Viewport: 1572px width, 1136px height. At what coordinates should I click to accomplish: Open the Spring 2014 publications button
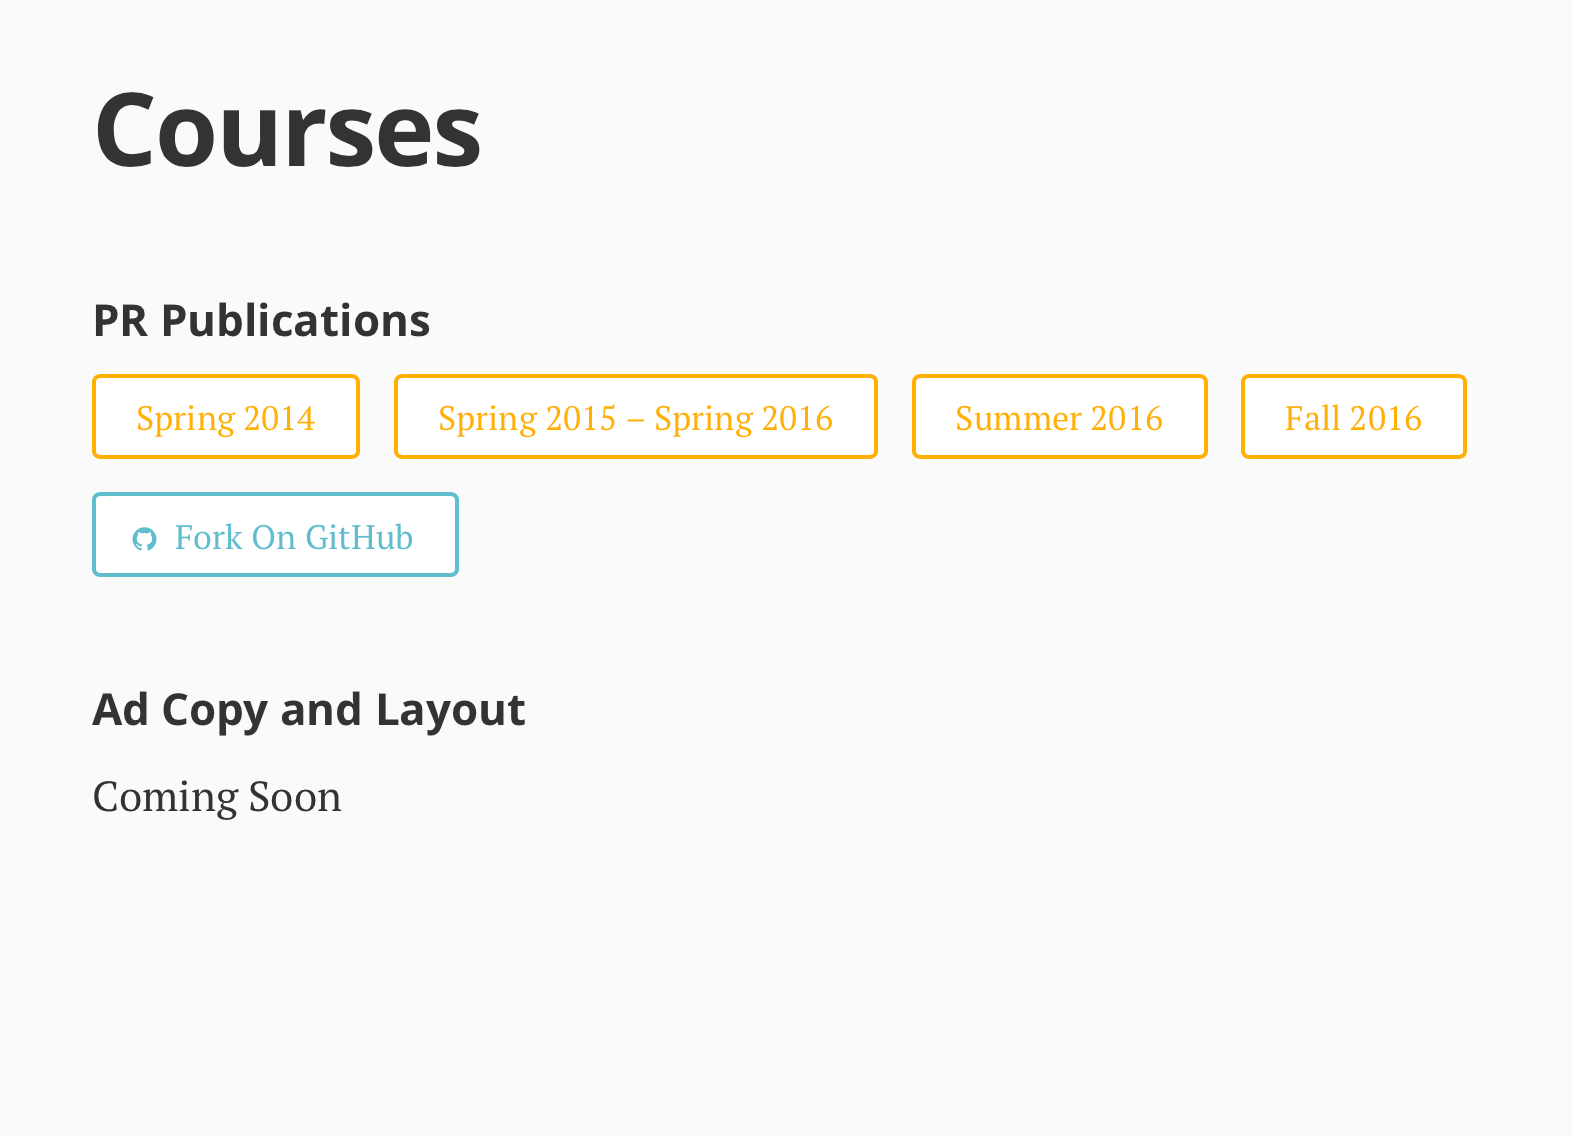pos(226,417)
